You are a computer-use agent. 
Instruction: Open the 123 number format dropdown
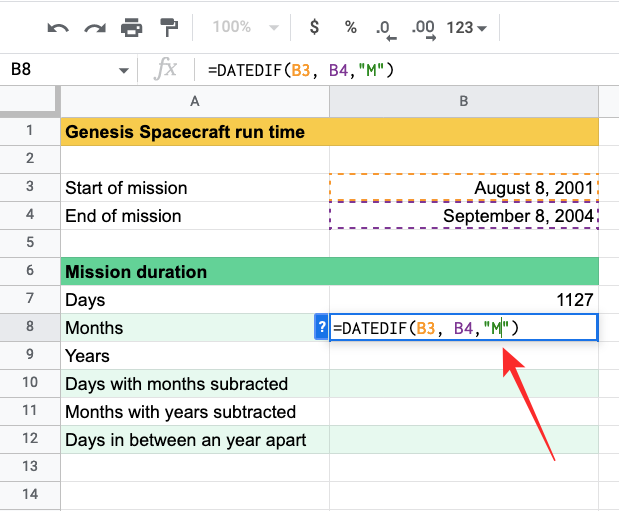tap(467, 27)
